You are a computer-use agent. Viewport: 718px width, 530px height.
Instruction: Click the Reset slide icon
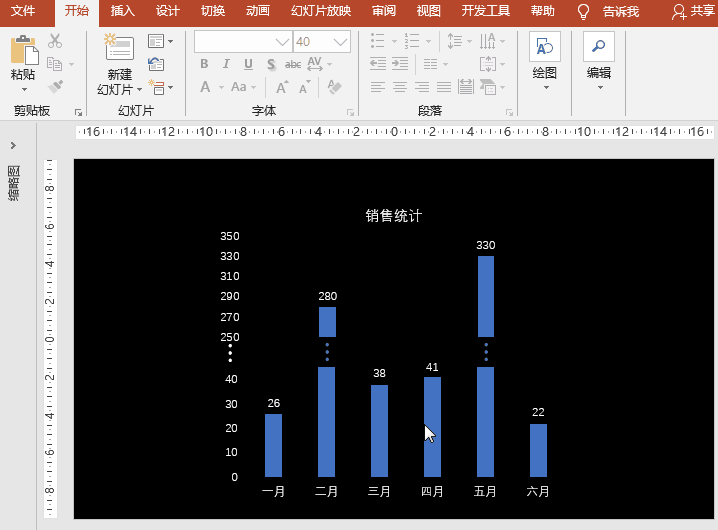pyautogui.click(x=156, y=64)
